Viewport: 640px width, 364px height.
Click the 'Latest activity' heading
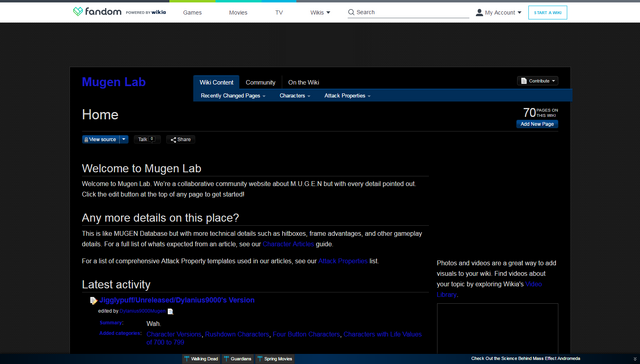click(116, 284)
